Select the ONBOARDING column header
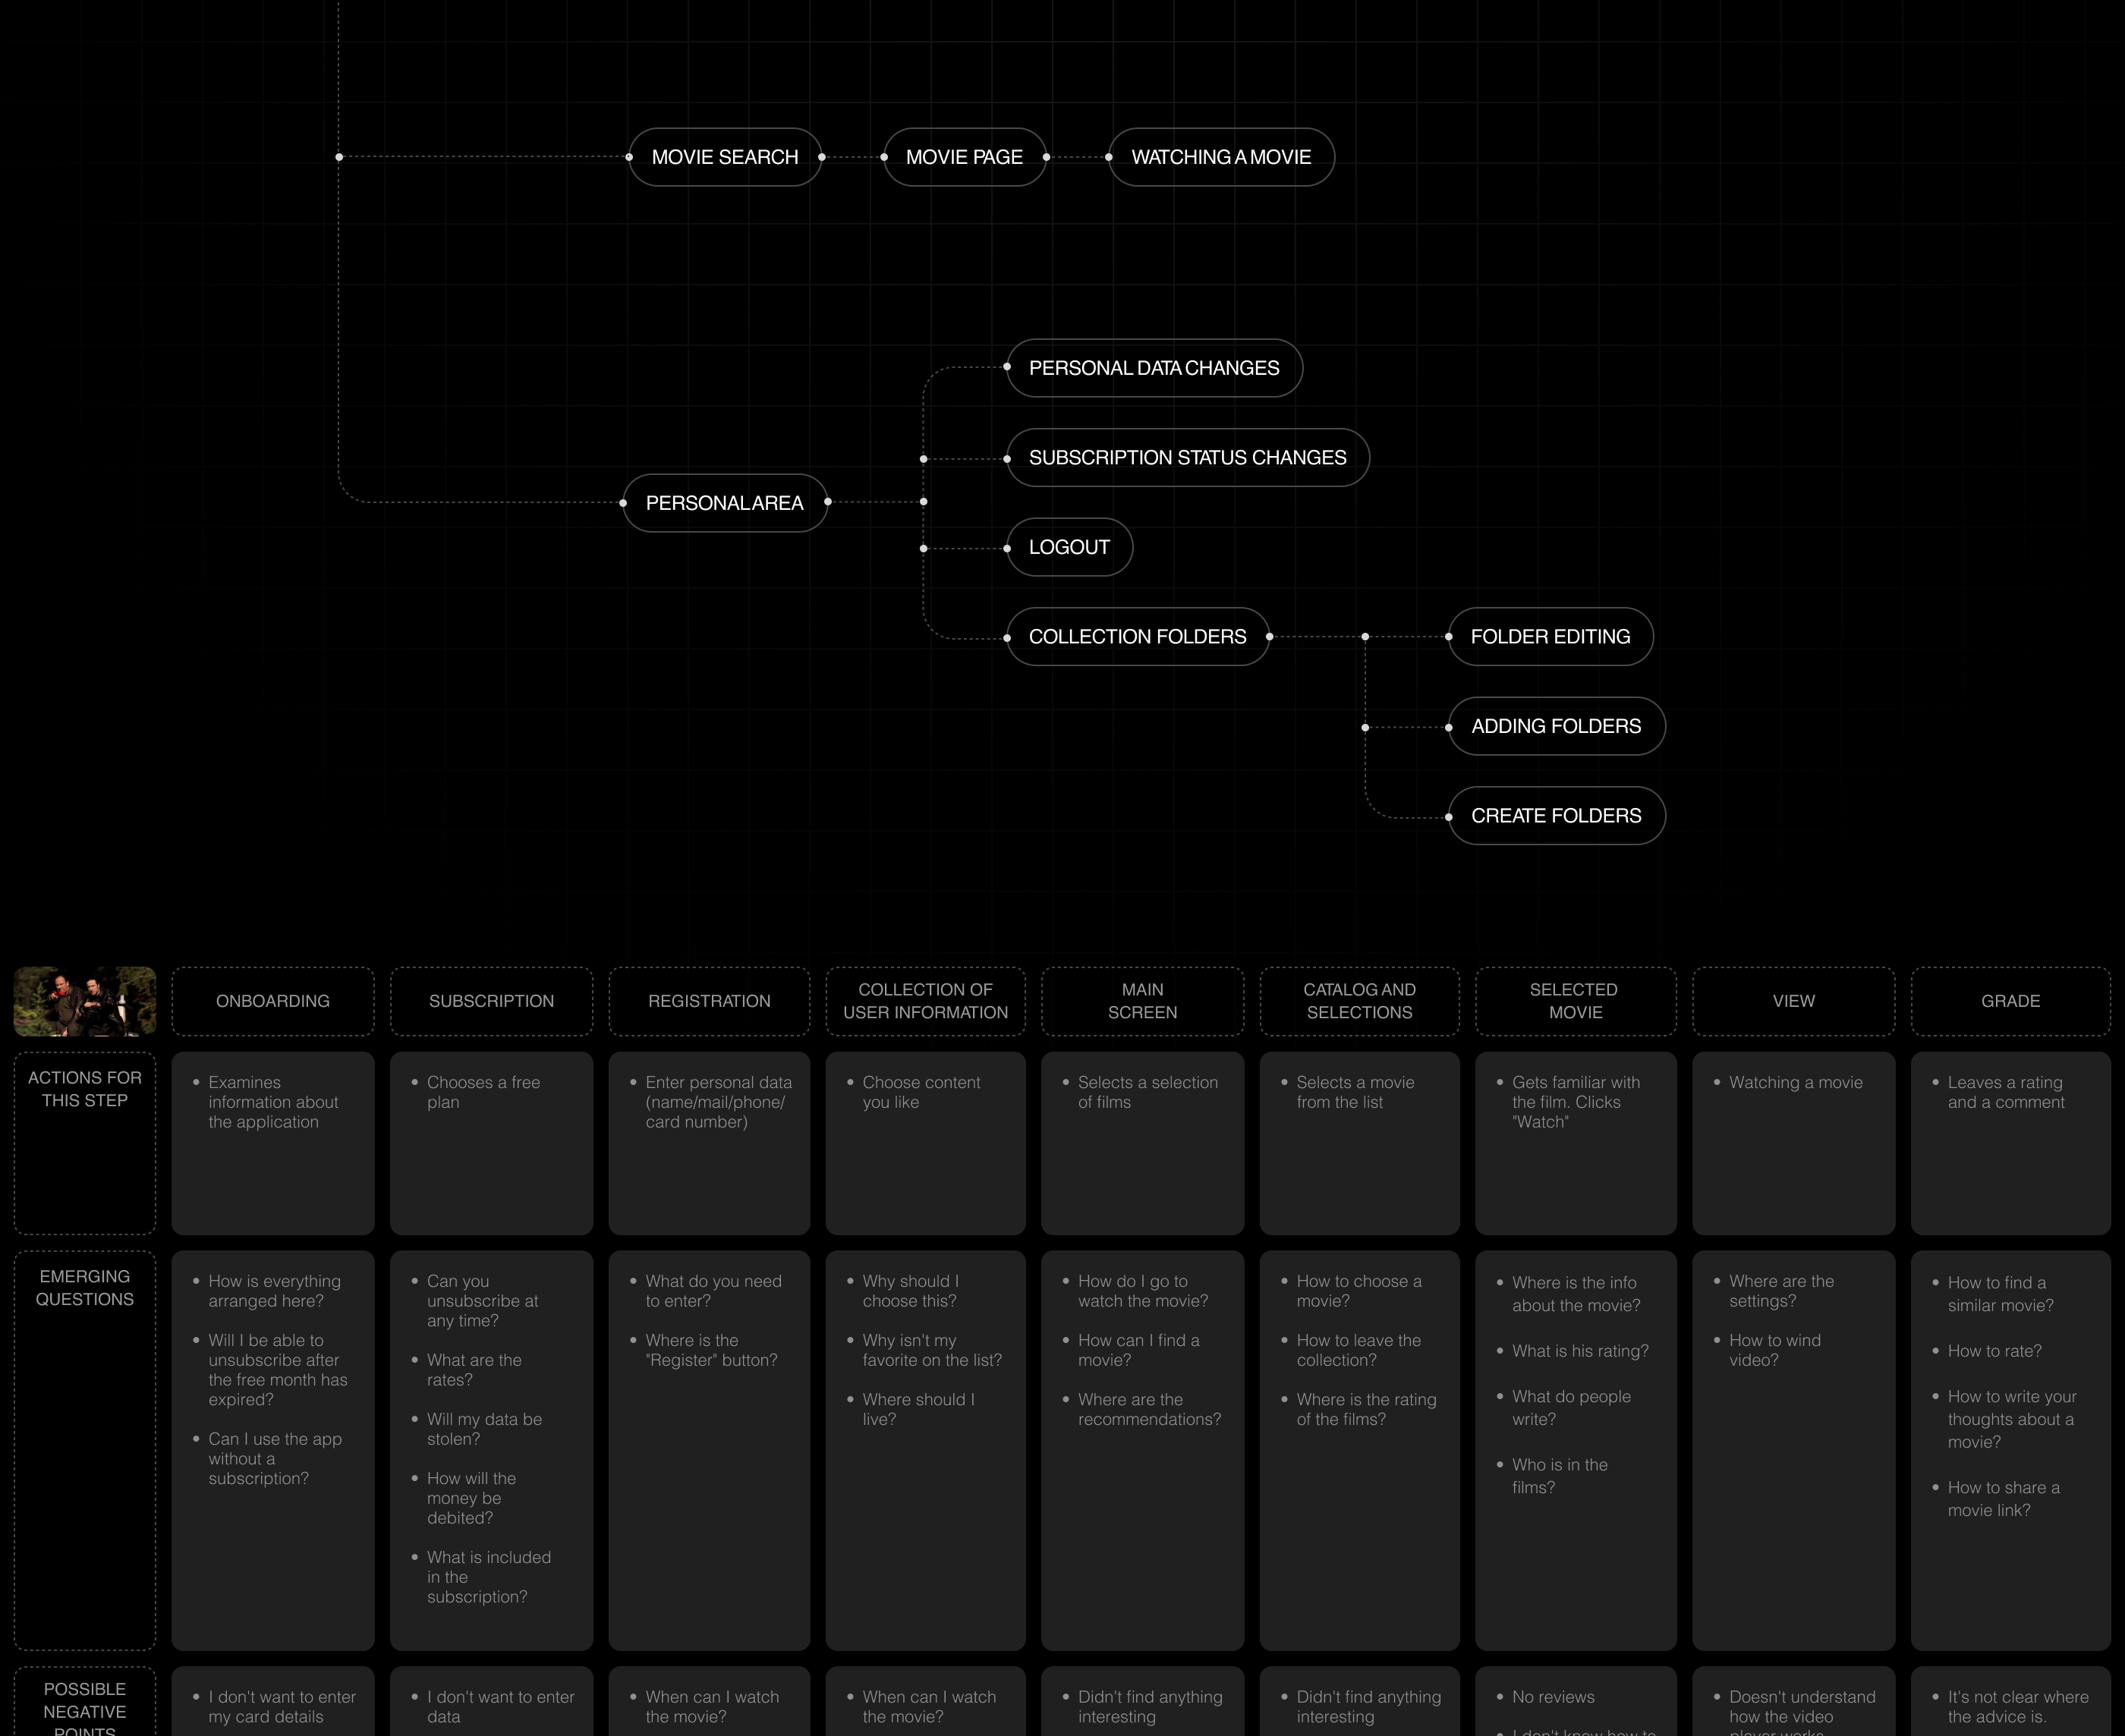 tap(273, 1001)
